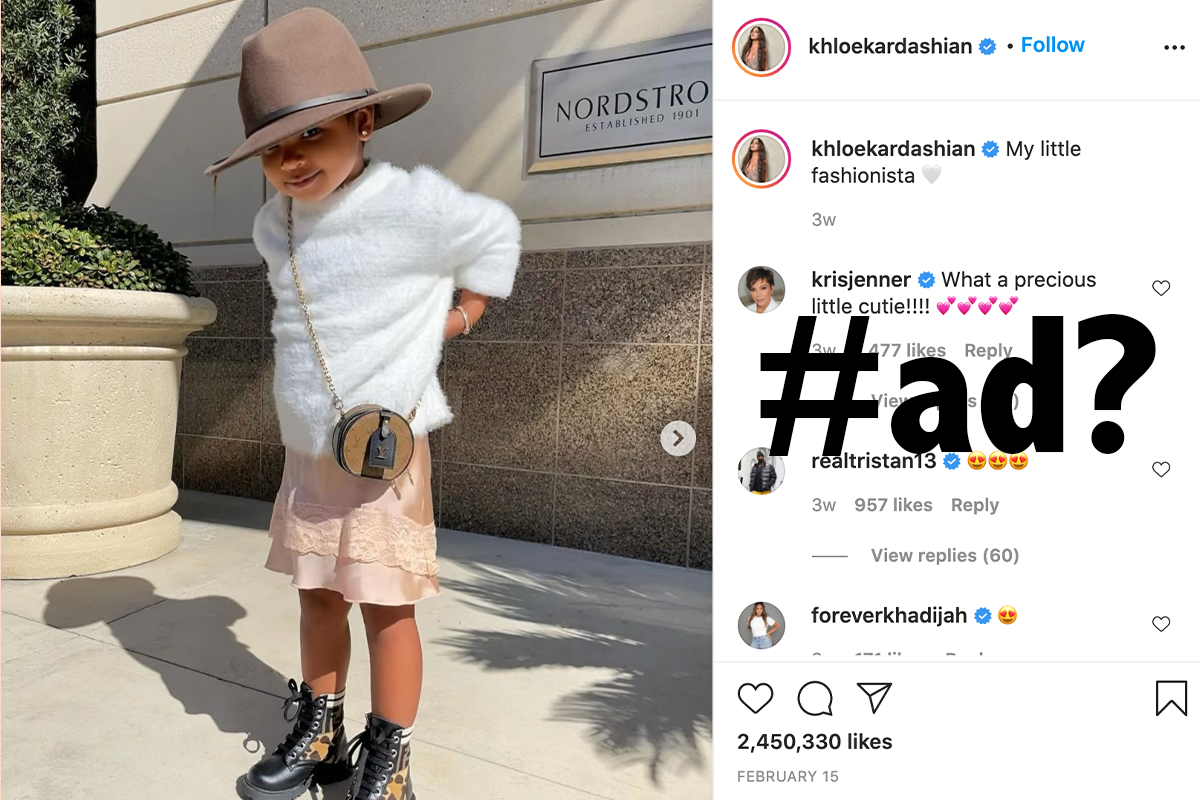Like the post with the heart icon
The width and height of the screenshot is (1200, 800).
point(755,698)
